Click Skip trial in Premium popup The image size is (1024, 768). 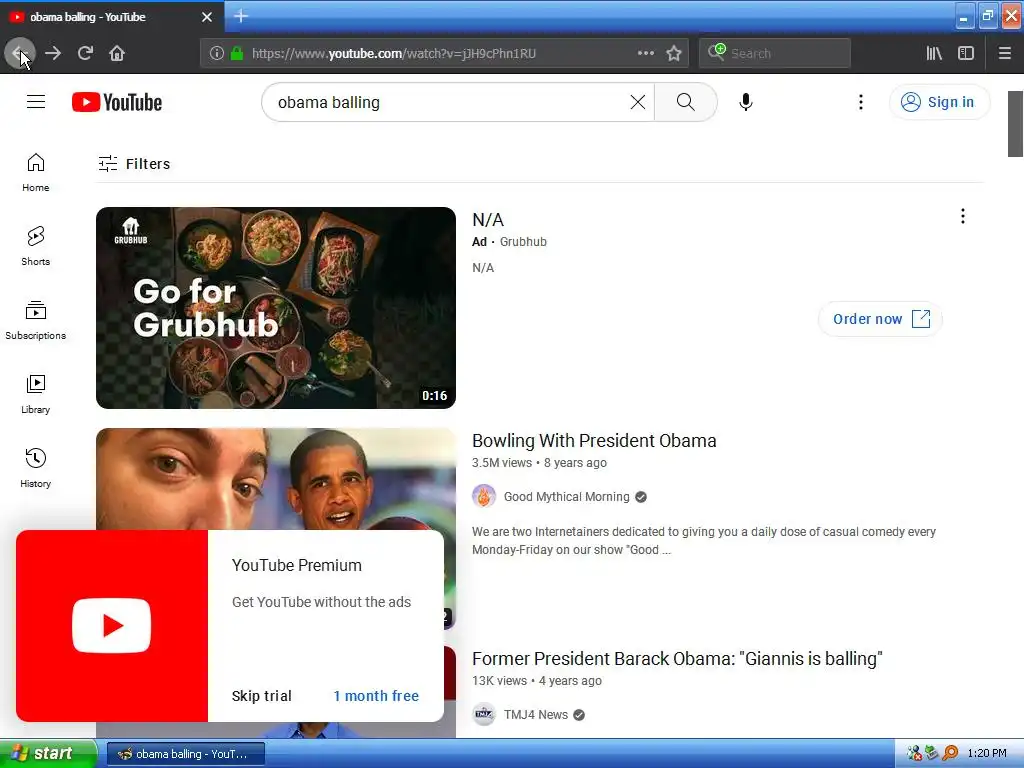261,696
